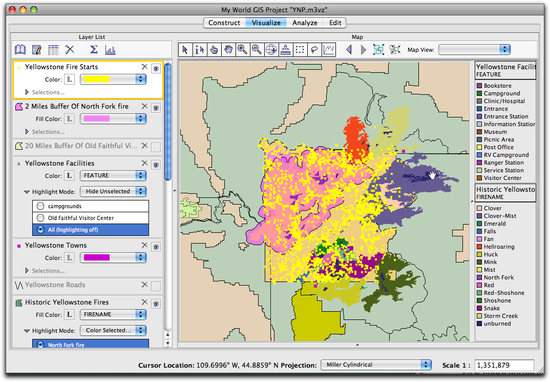This screenshot has width=550, height=382.
Task: Click the zoom to full extent globe icon
Action: click(x=271, y=50)
